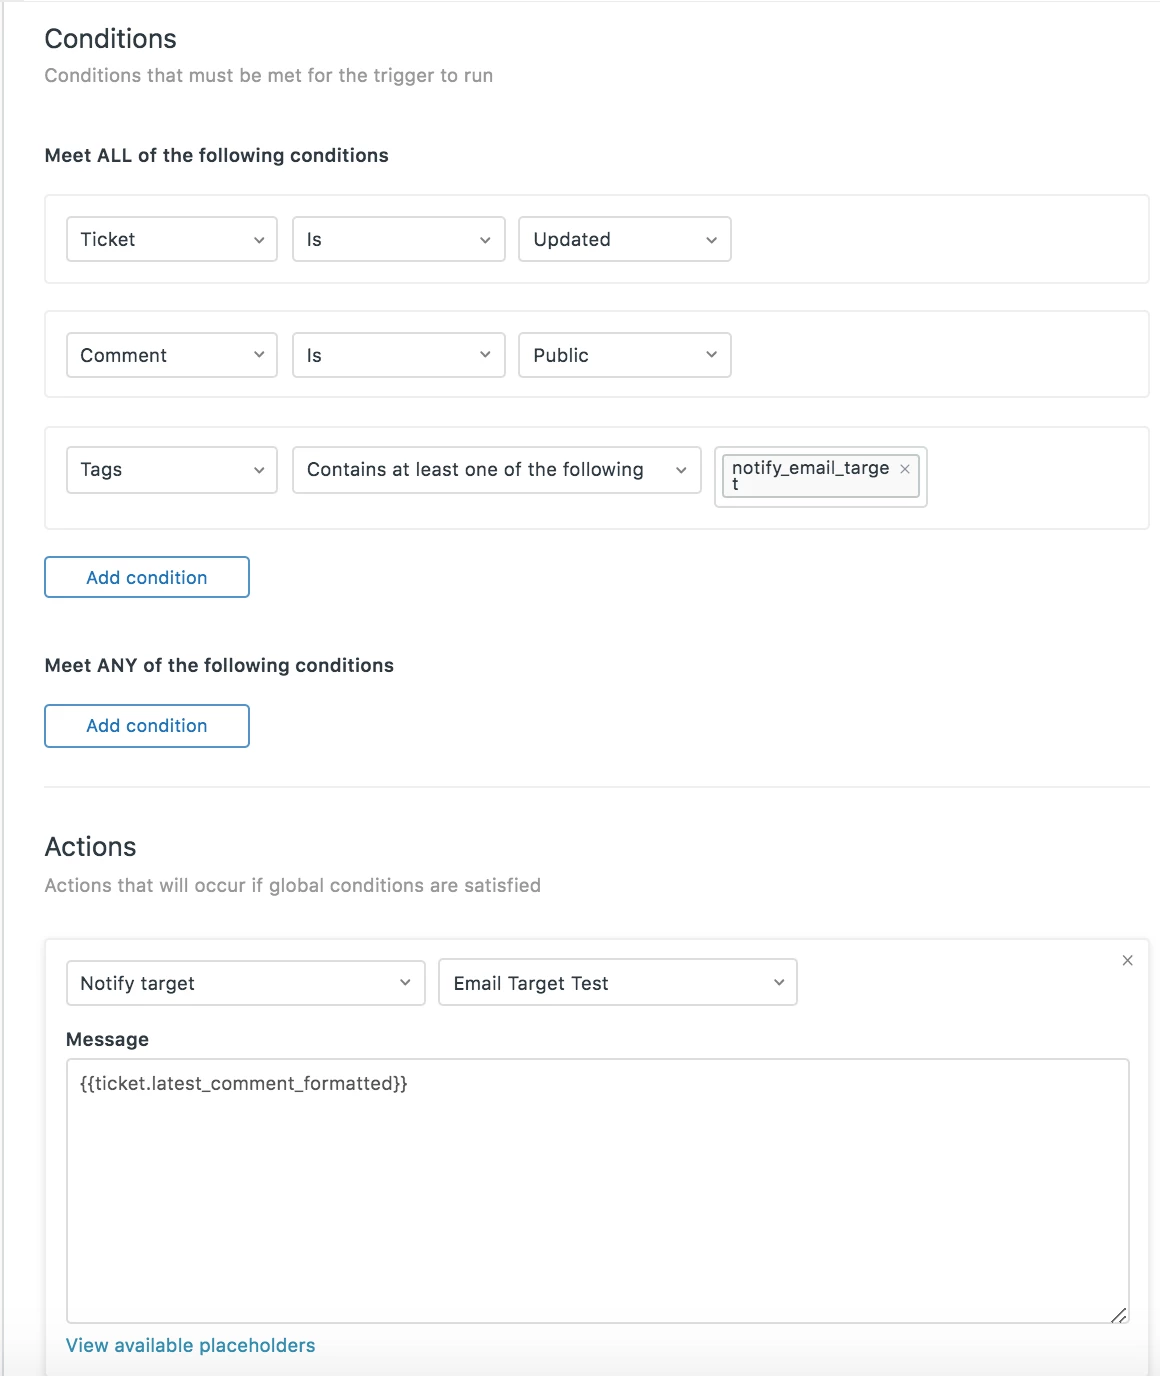Open the Updated value dropdown

624,240
